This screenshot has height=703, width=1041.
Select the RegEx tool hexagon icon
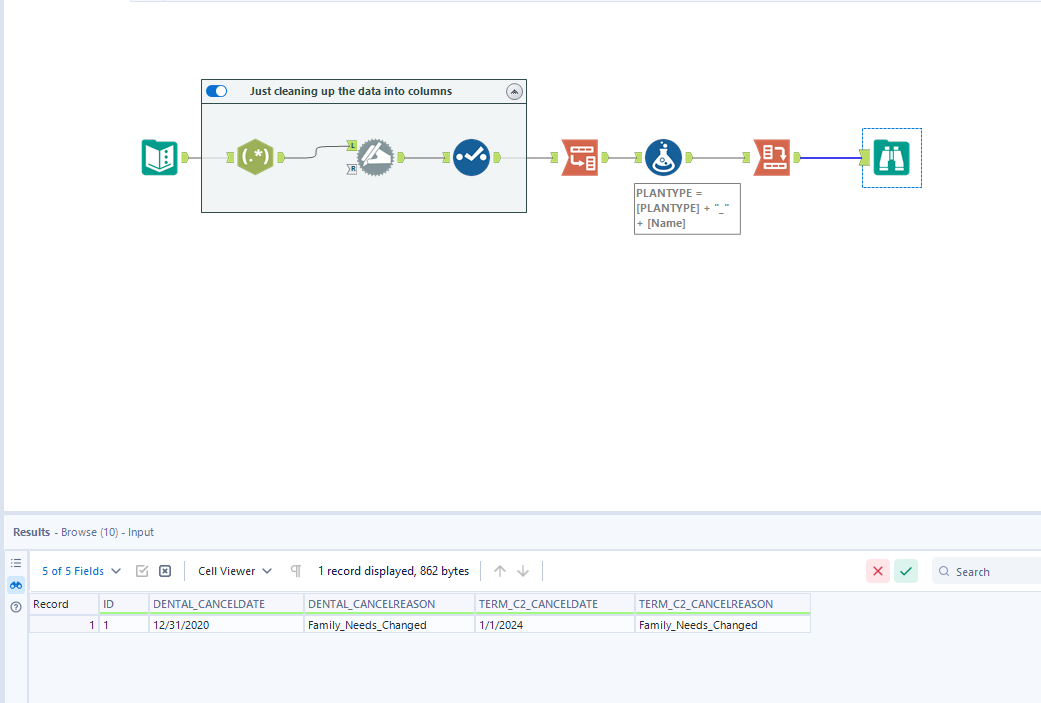(255, 157)
